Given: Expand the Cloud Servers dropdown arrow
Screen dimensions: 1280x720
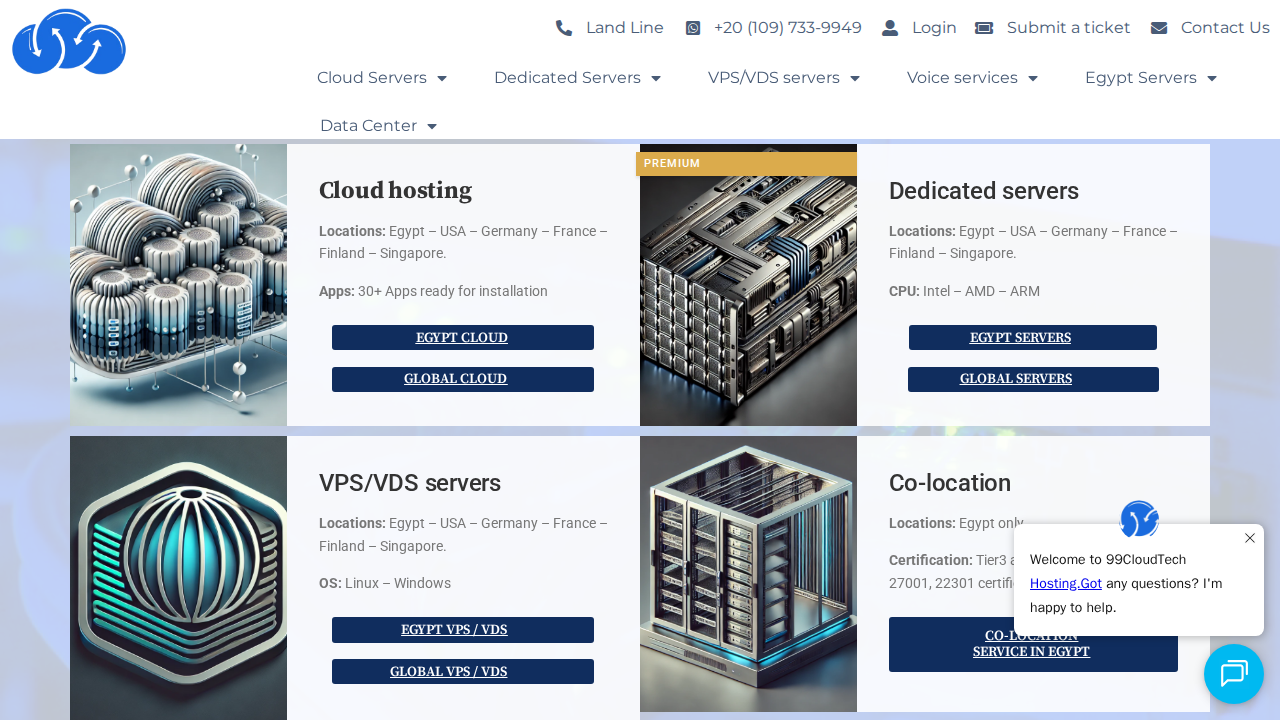Looking at the screenshot, I should click(x=442, y=78).
